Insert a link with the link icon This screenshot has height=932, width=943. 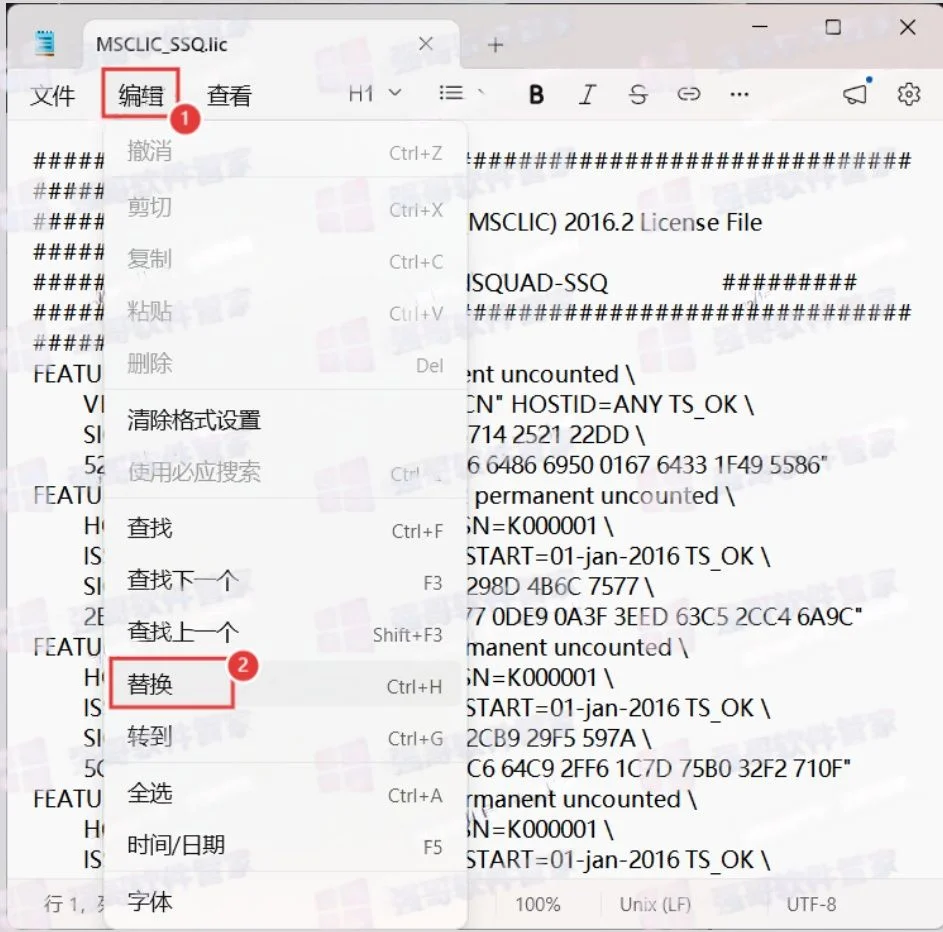pos(689,94)
